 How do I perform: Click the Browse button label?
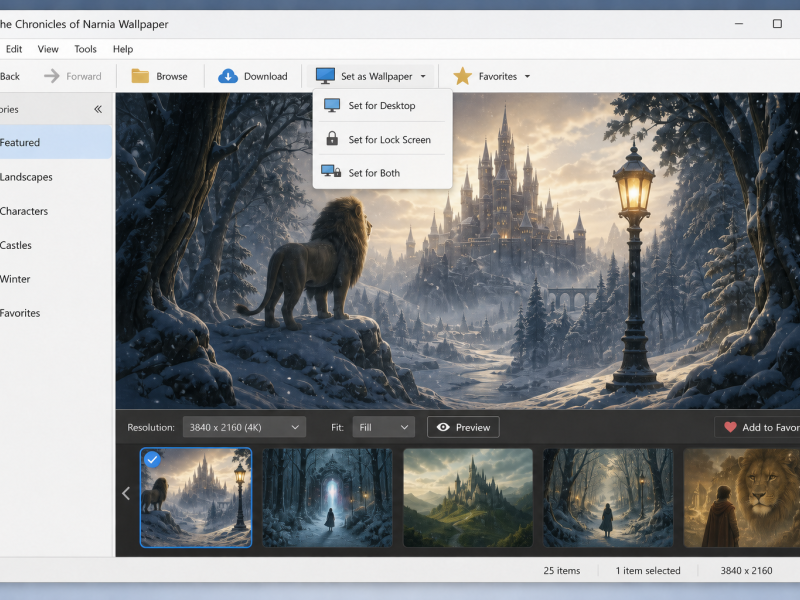[172, 77]
